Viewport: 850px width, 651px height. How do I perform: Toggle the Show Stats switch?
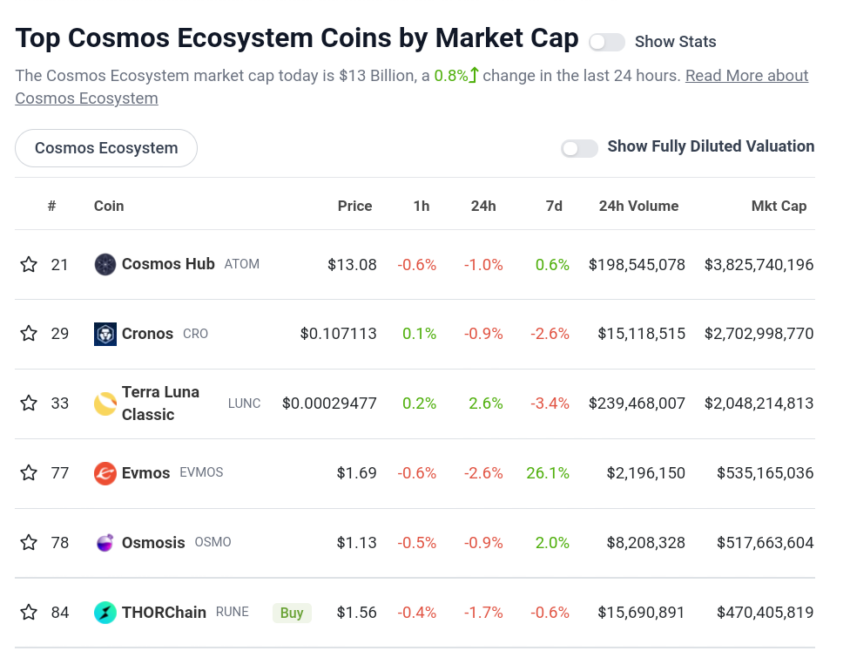606,42
